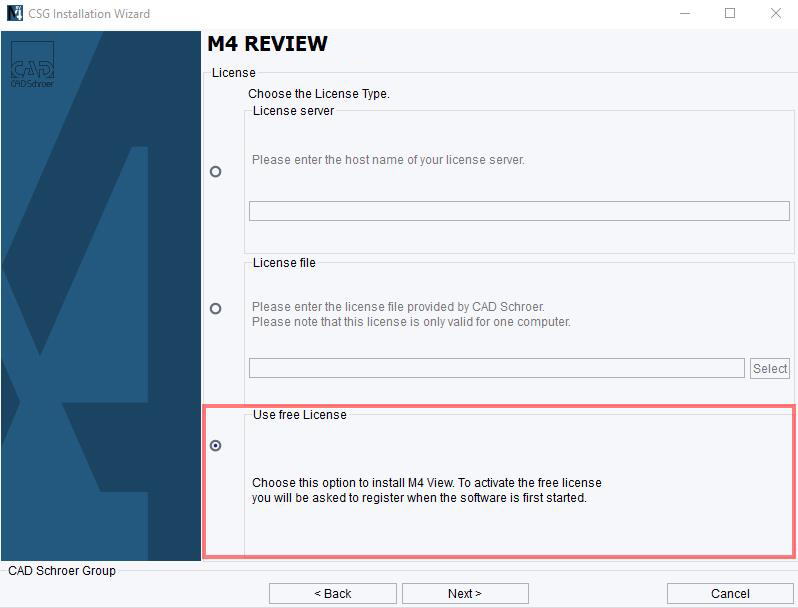Select the License file radio button
The image size is (798, 608).
(x=216, y=308)
